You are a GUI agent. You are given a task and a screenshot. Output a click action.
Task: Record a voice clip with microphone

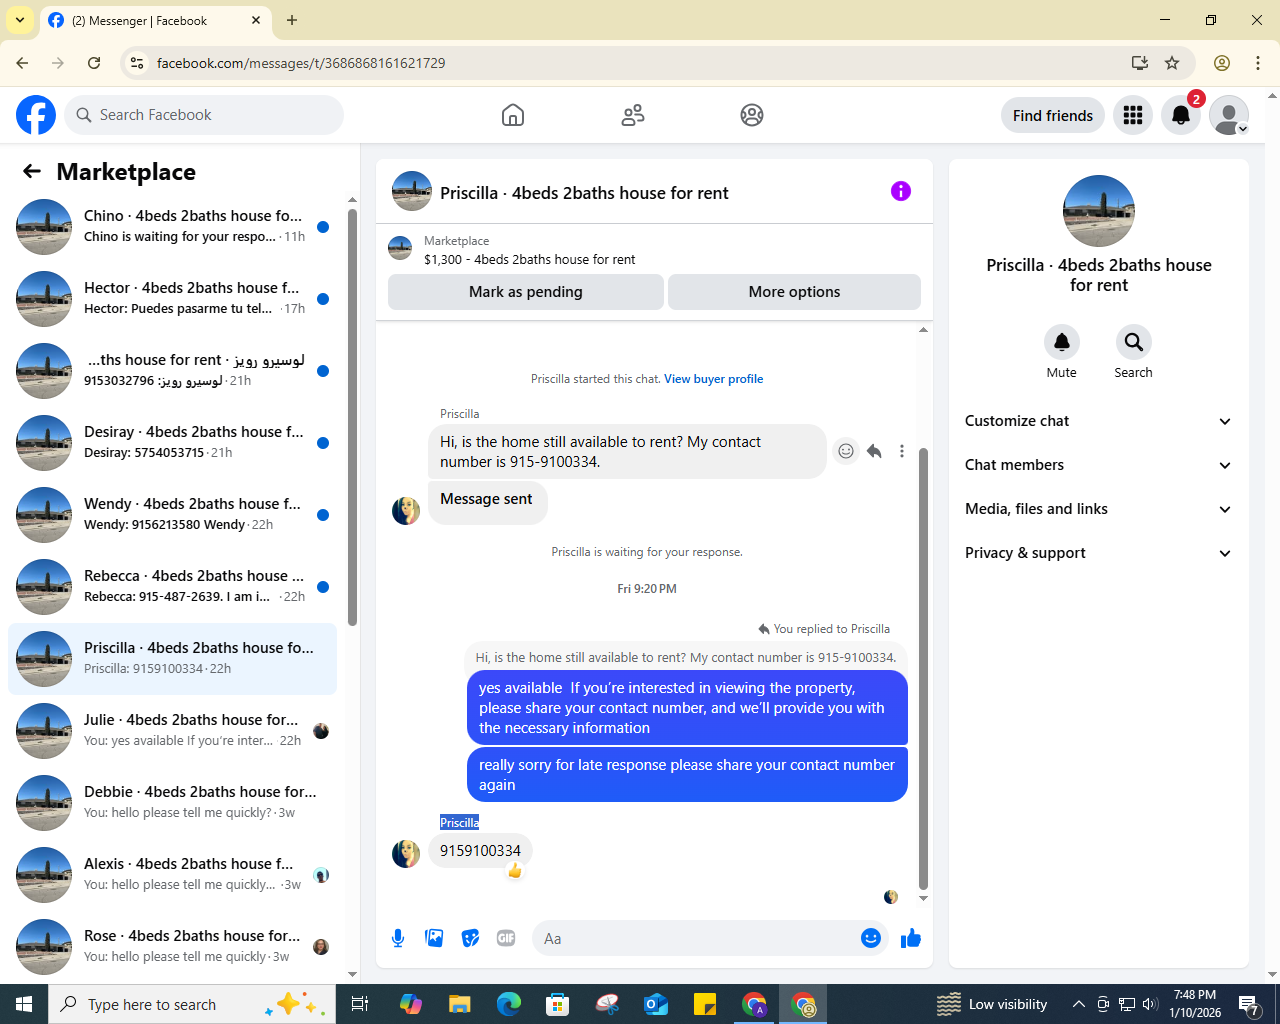[398, 938]
